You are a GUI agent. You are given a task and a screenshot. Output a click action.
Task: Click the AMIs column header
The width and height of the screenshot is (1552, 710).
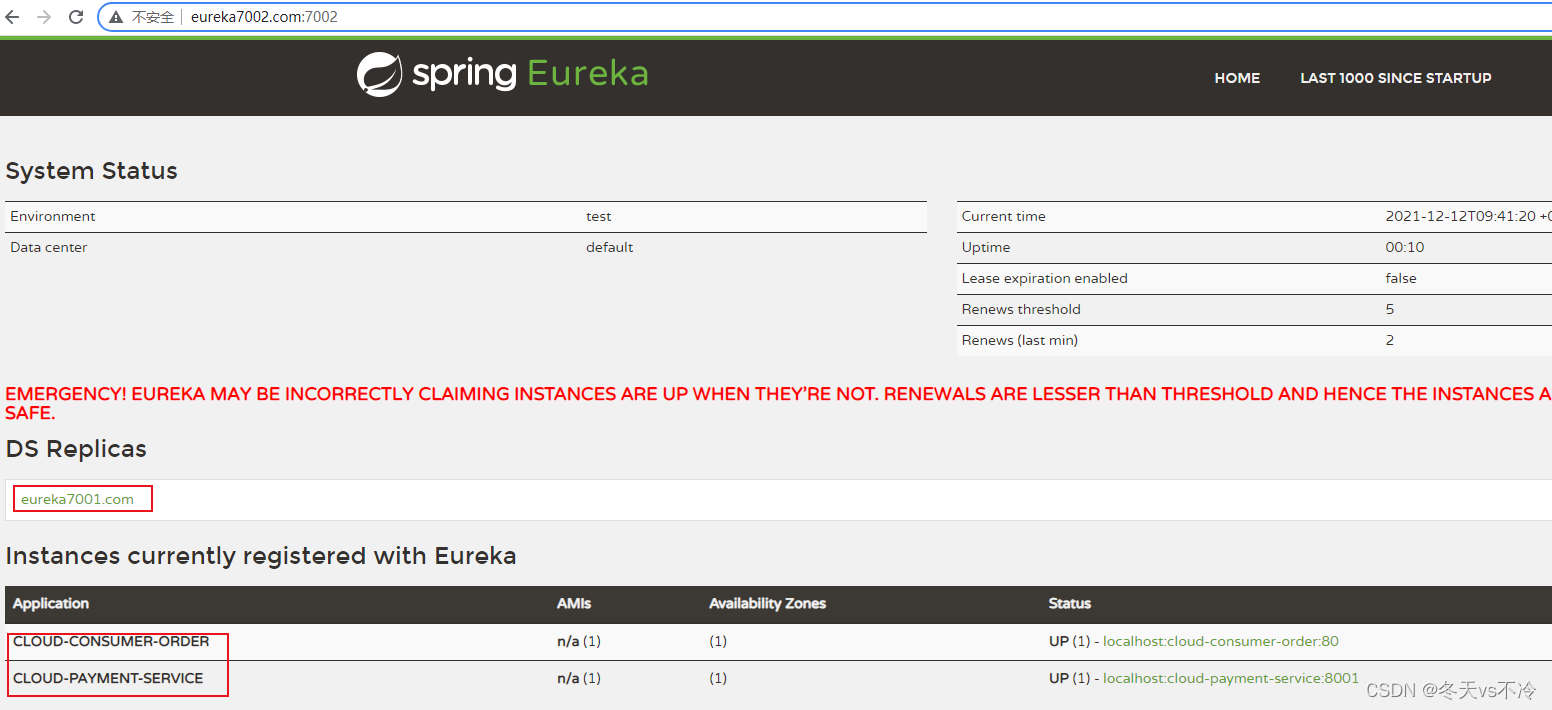pos(574,604)
